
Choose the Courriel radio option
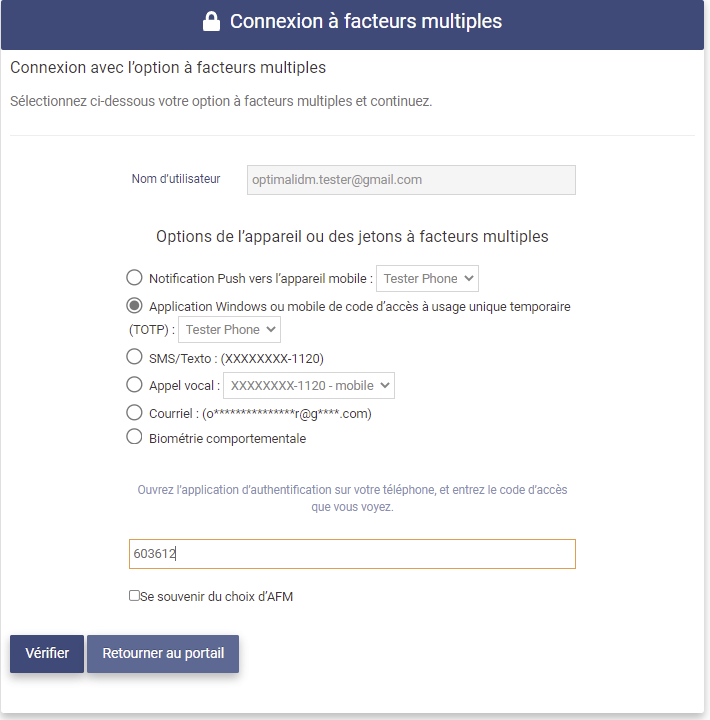(x=134, y=412)
